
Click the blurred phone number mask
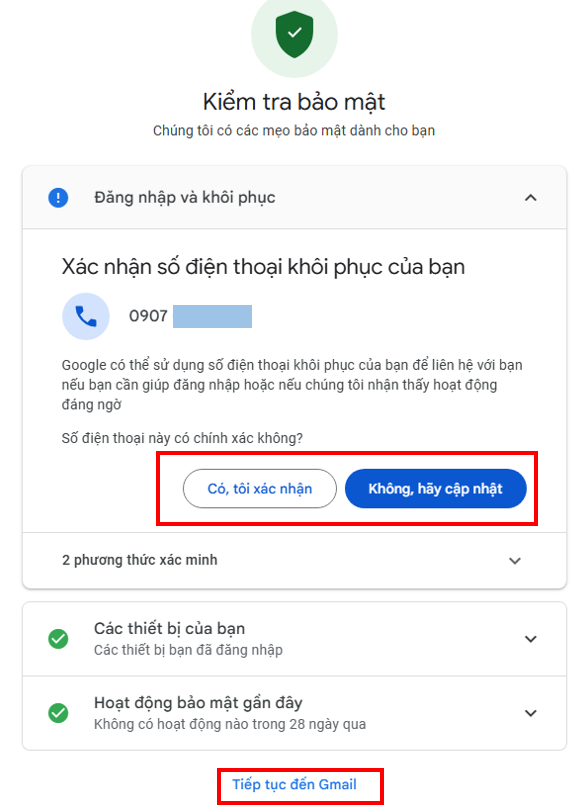pos(212,316)
